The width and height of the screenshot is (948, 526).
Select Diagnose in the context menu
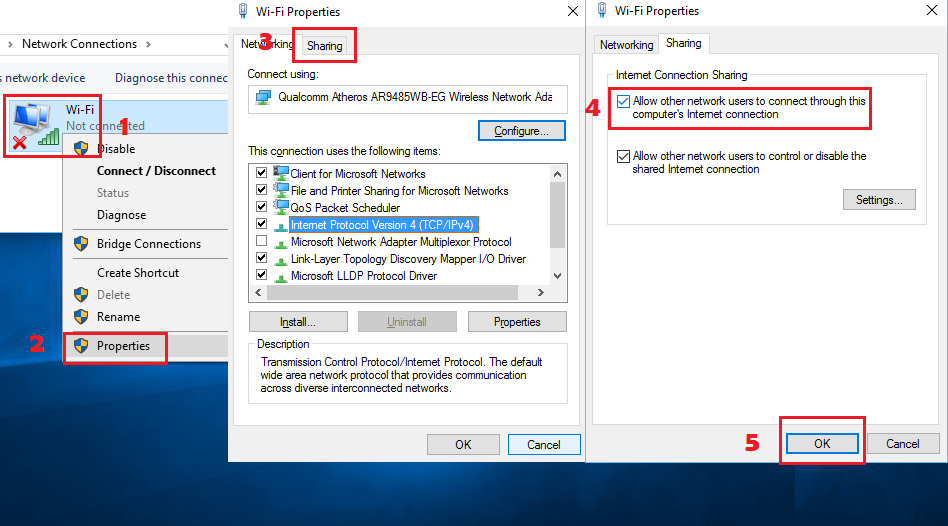point(122,215)
